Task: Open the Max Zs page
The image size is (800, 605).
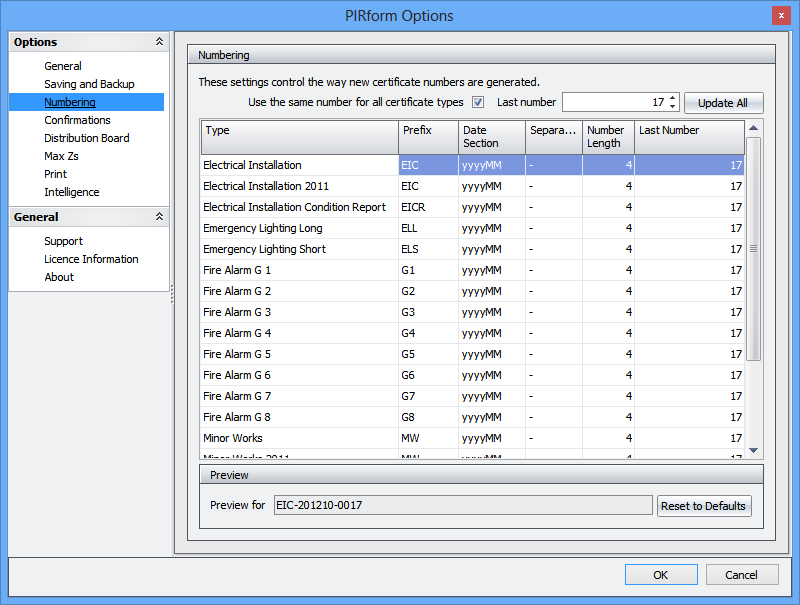Action: click(x=62, y=156)
